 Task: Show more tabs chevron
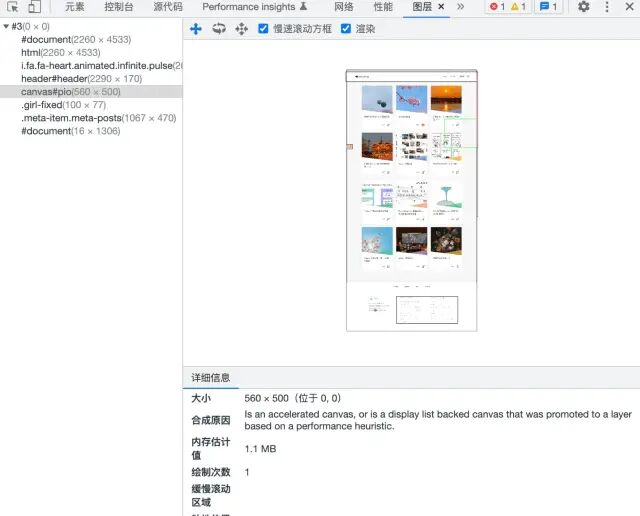click(x=460, y=7)
